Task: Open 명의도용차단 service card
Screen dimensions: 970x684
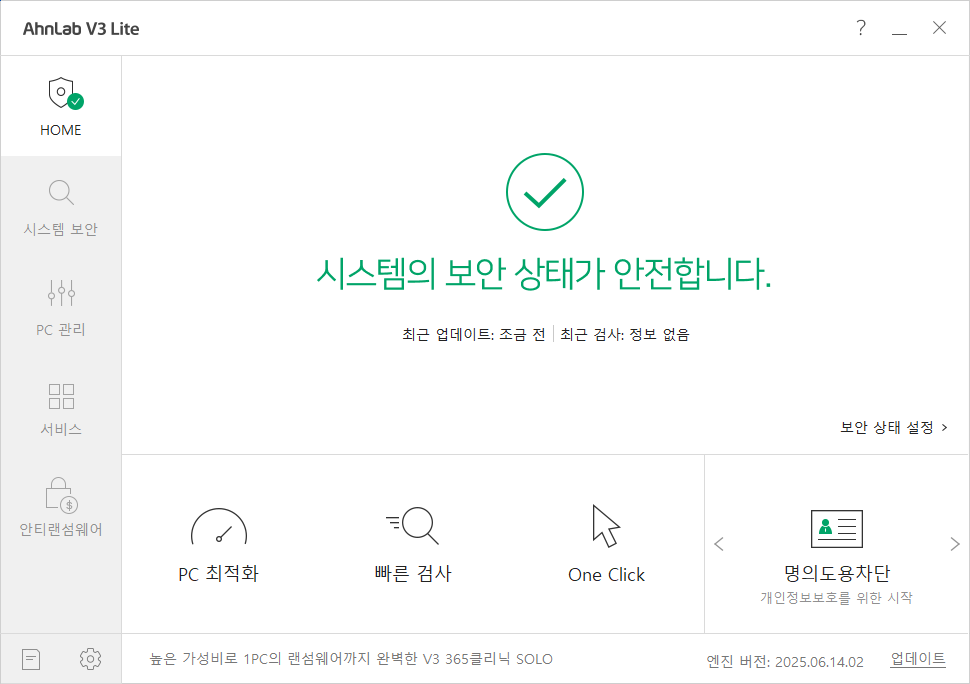Action: [x=836, y=557]
